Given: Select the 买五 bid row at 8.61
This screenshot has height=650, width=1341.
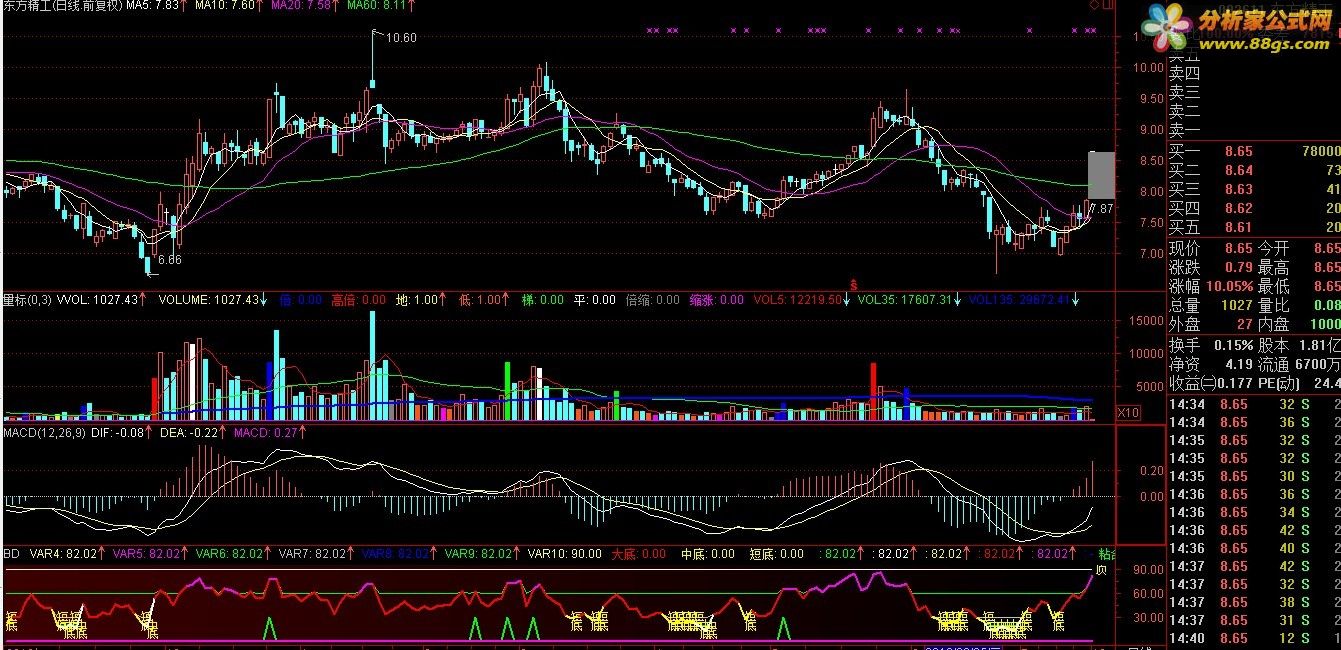Looking at the screenshot, I should click(1254, 227).
